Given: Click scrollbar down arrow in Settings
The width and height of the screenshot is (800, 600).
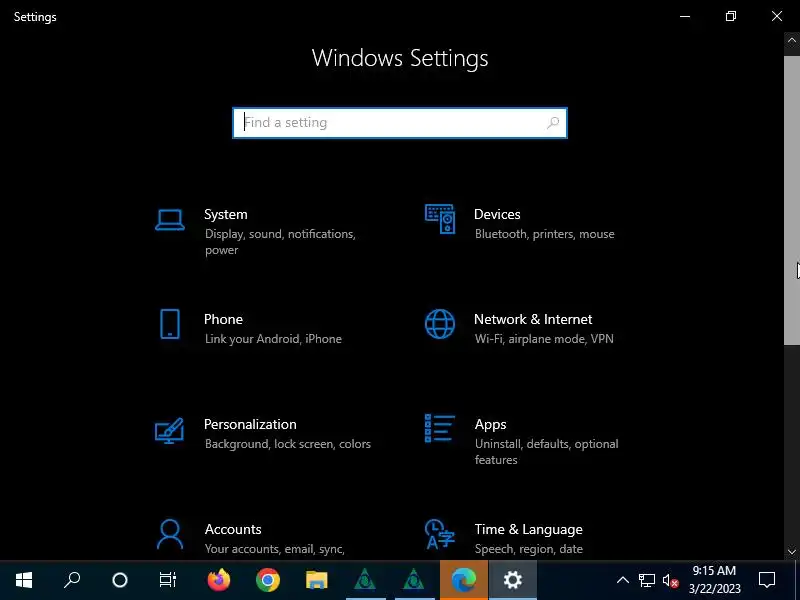Looking at the screenshot, I should click(x=792, y=552).
